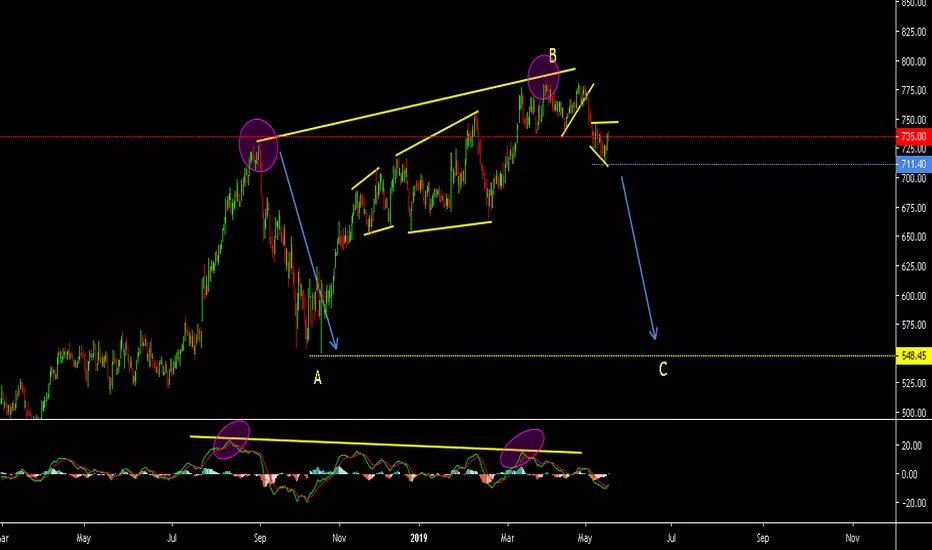This screenshot has width=932, height=550.
Task: Click the 625.00 price axis label
Action: (914, 266)
